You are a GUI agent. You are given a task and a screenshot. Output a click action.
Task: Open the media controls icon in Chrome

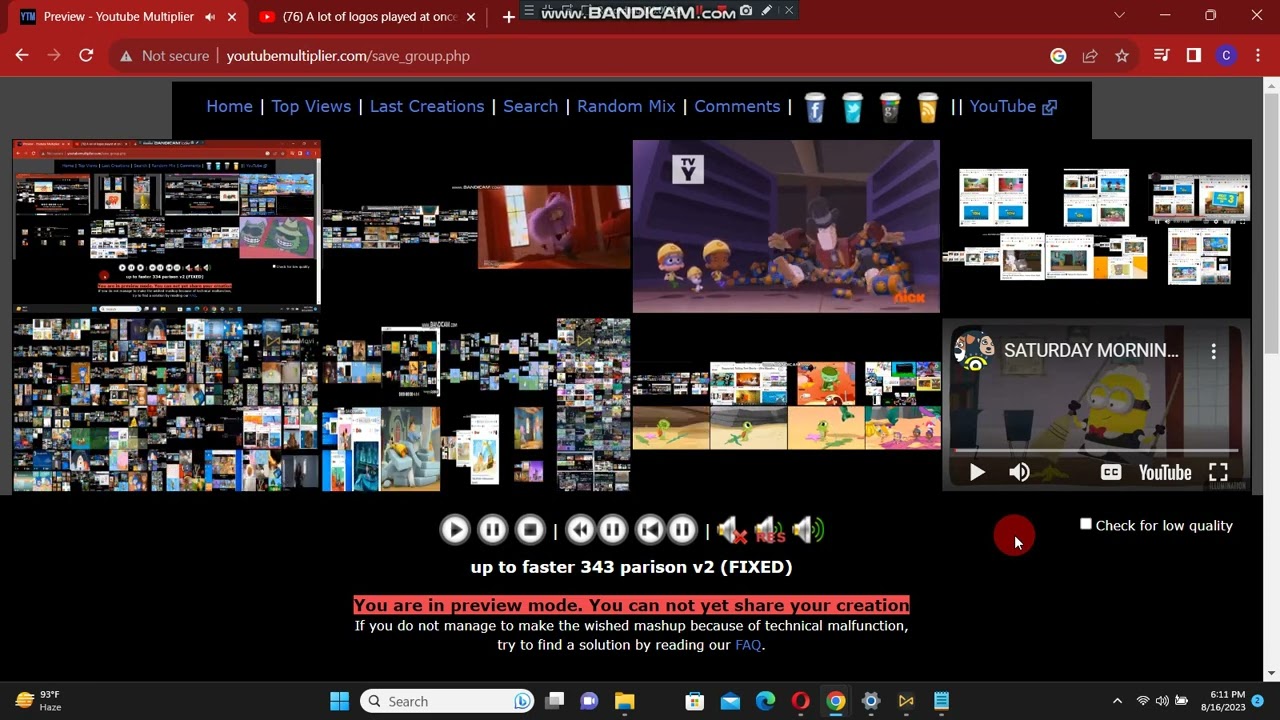pos(1161,56)
